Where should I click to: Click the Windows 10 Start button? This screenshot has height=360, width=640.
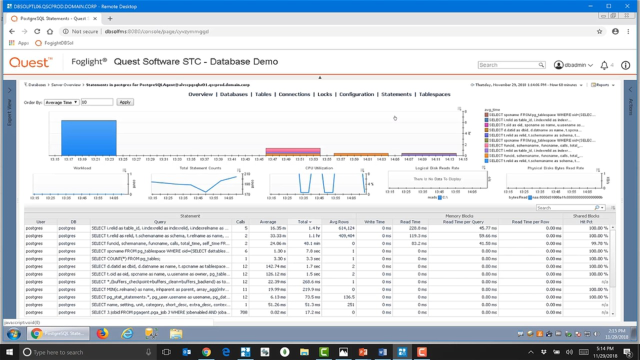[9, 352]
